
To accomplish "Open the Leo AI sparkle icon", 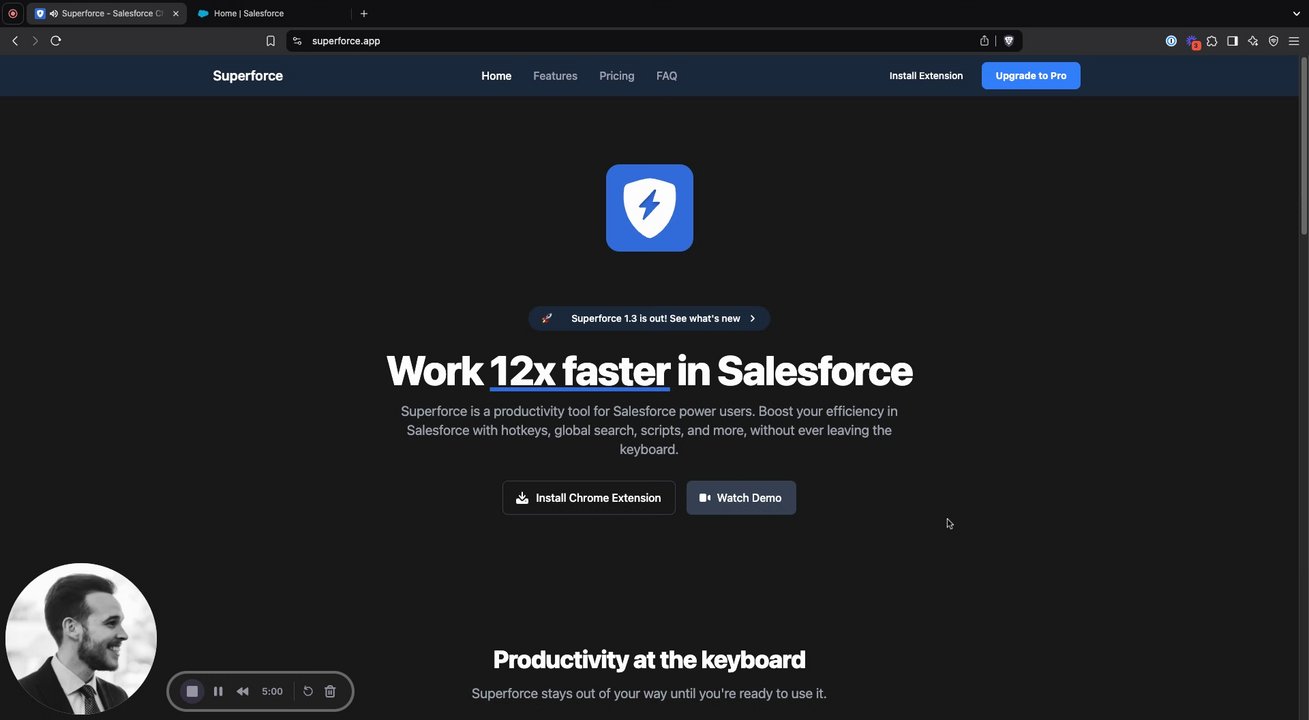I will [1253, 41].
